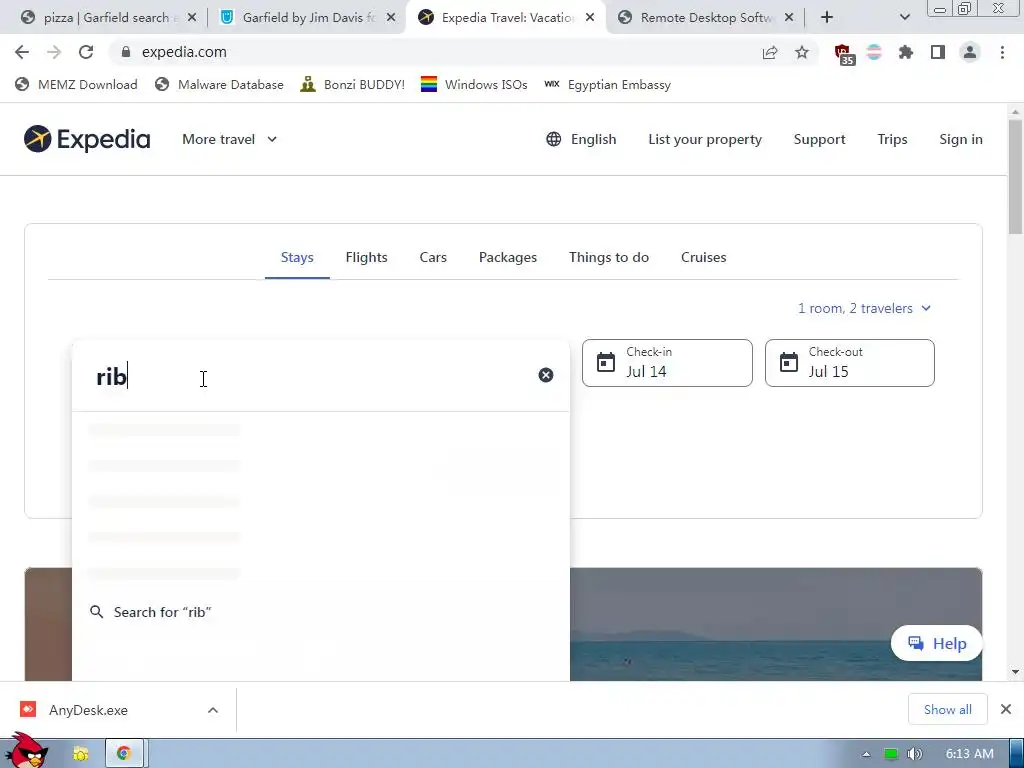Open the Bonzi BUDDY! bookmark
The image size is (1024, 768).
click(x=353, y=84)
